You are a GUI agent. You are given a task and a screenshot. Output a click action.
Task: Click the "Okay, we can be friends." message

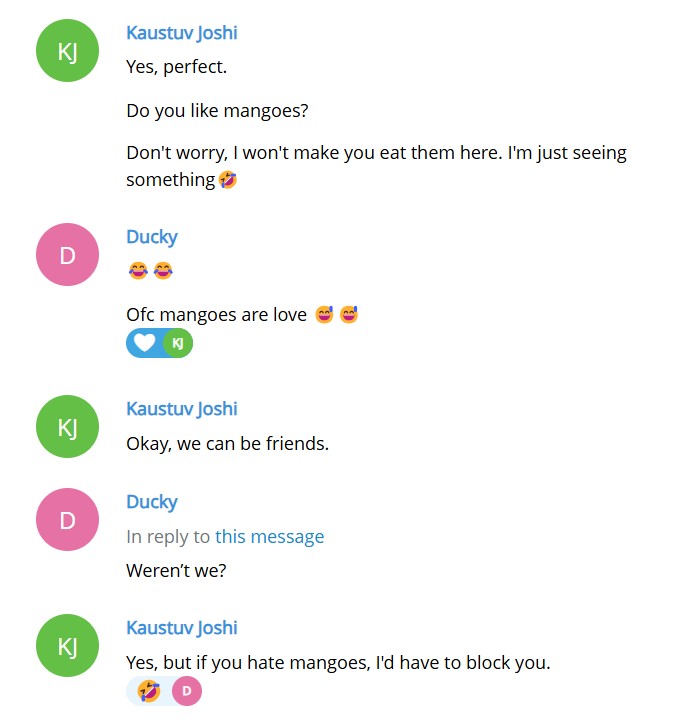pyautogui.click(x=227, y=443)
